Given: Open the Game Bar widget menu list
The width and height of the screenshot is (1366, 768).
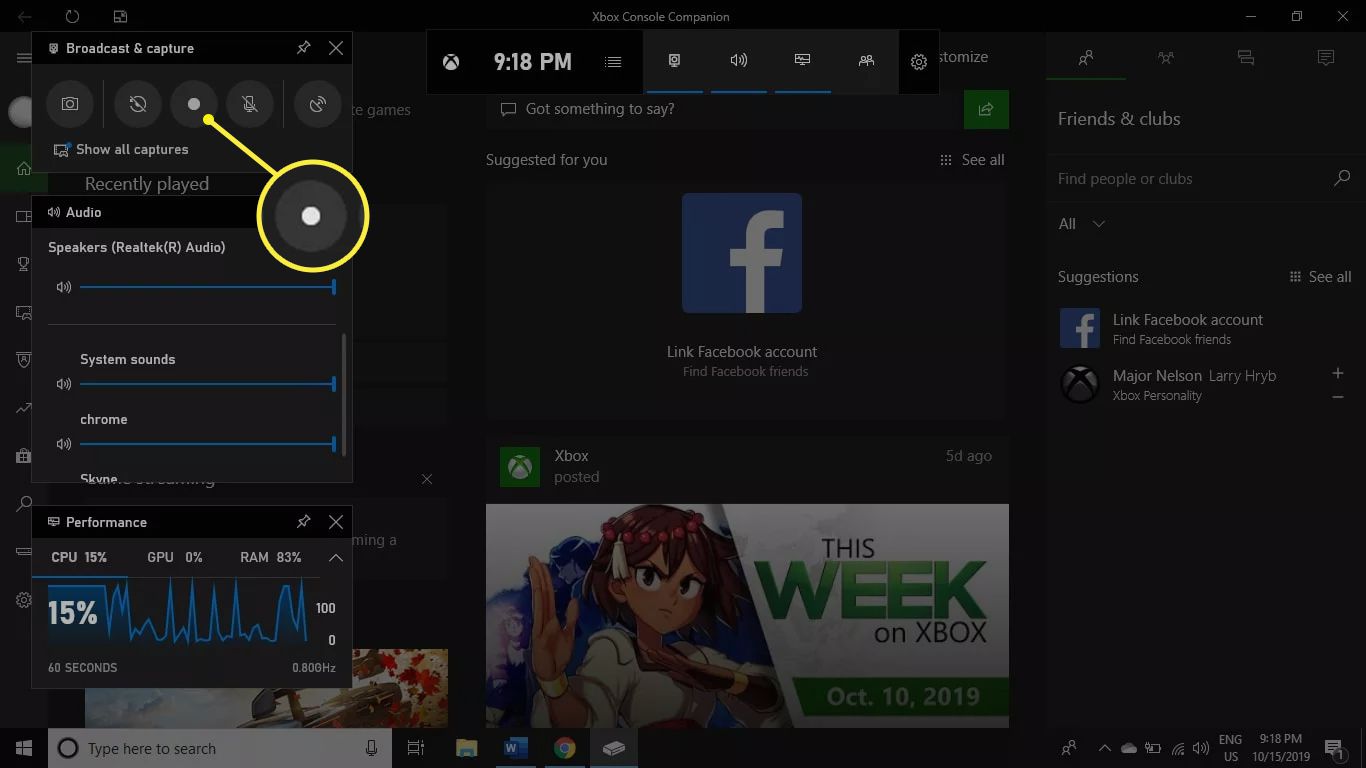Looking at the screenshot, I should [613, 62].
